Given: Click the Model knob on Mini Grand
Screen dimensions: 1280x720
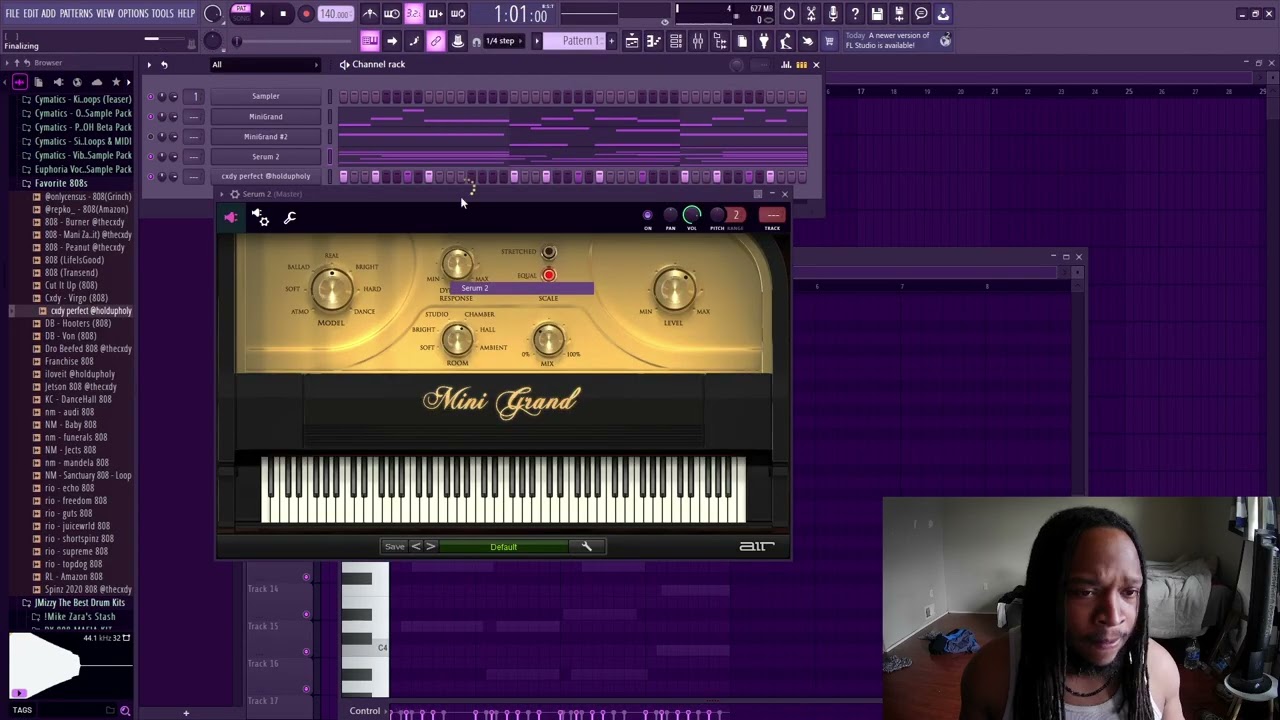Looking at the screenshot, I should [331, 290].
